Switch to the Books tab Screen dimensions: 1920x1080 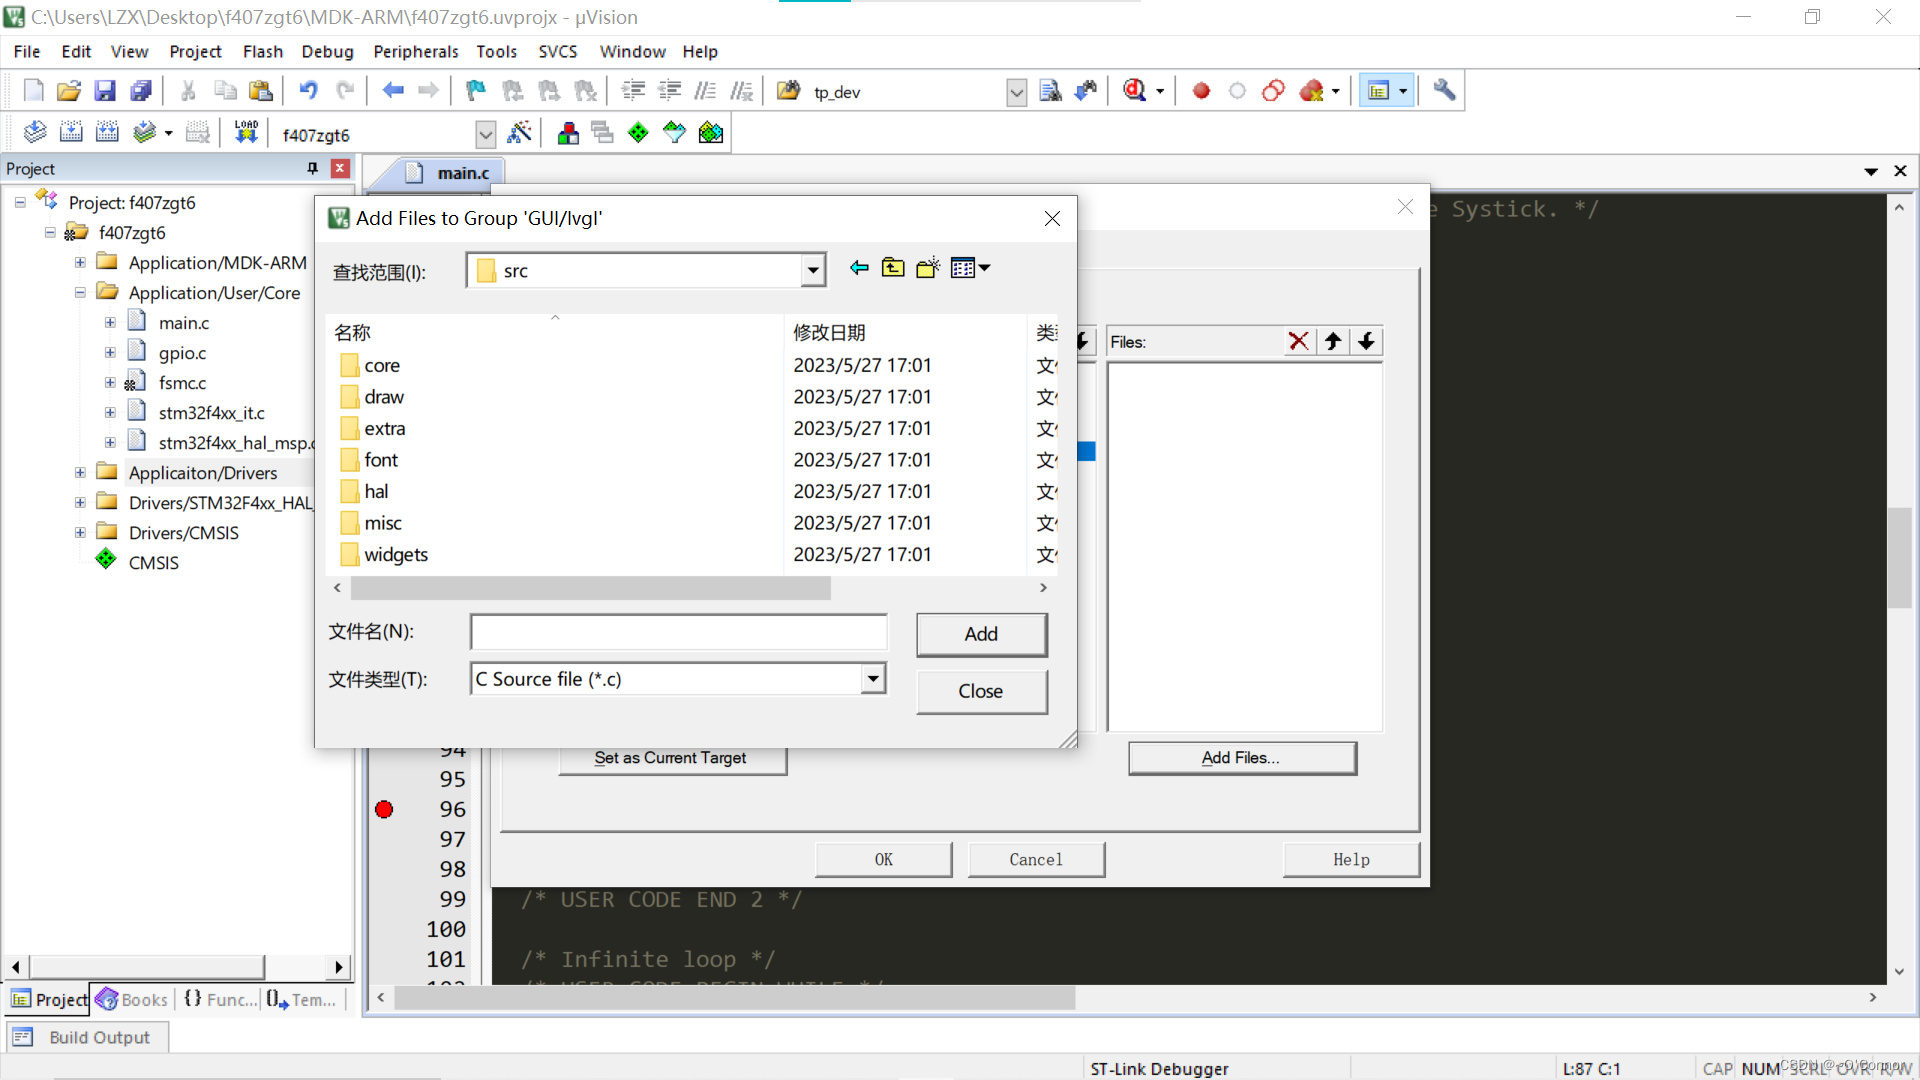pyautogui.click(x=133, y=999)
